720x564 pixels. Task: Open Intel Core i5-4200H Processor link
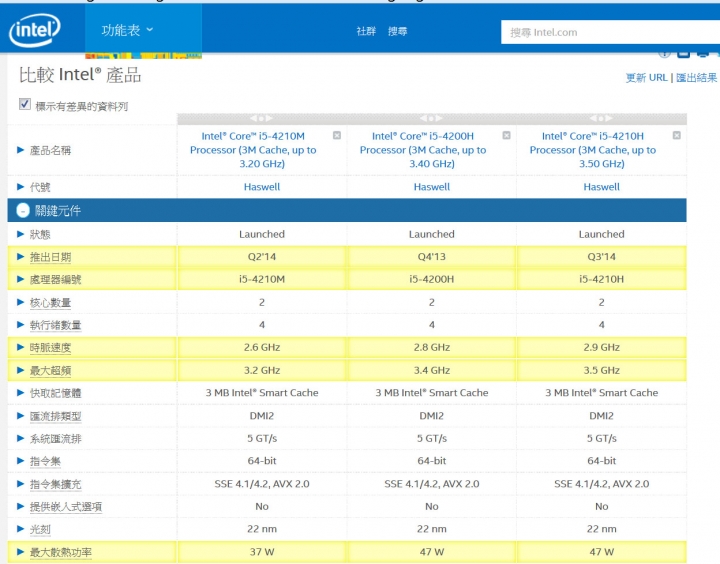(x=423, y=150)
